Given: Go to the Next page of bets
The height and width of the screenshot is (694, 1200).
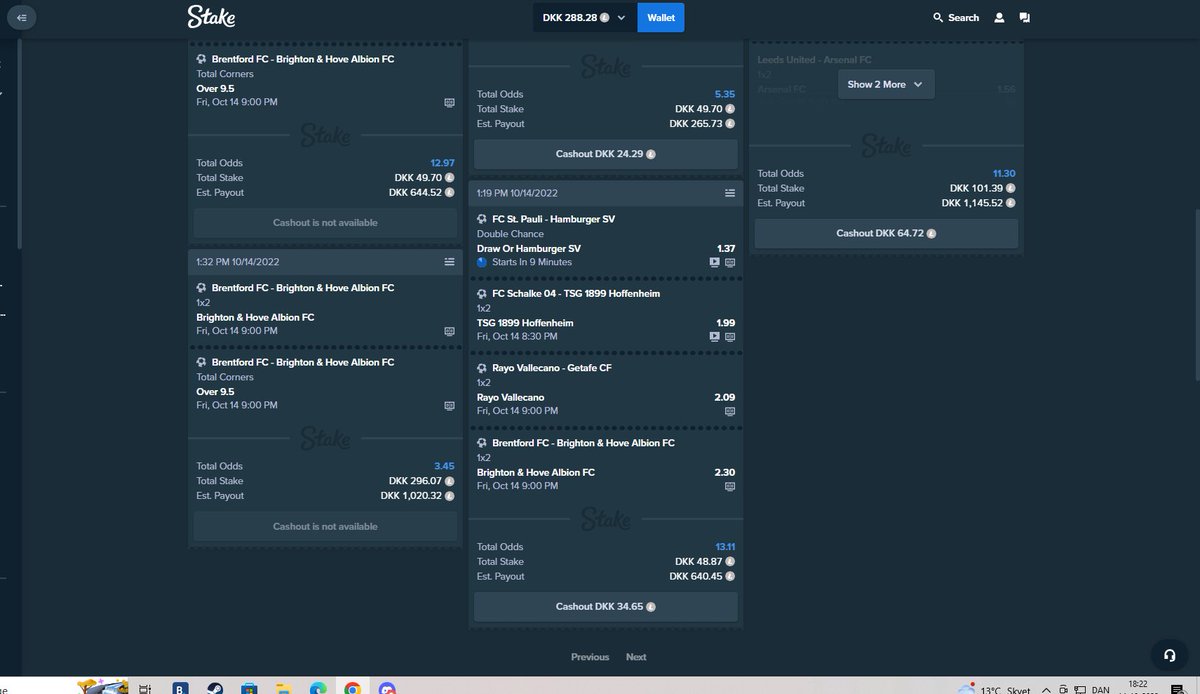Looking at the screenshot, I should [636, 657].
